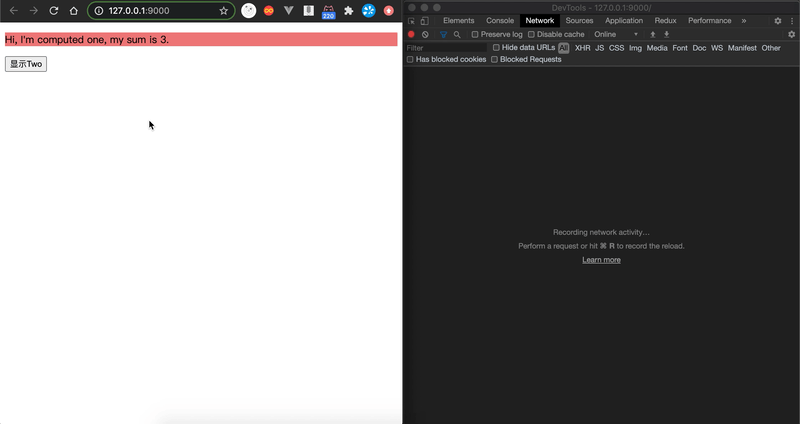Click the bookmark-shaped extension icon
The height and width of the screenshot is (424, 800).
[x=309, y=11]
